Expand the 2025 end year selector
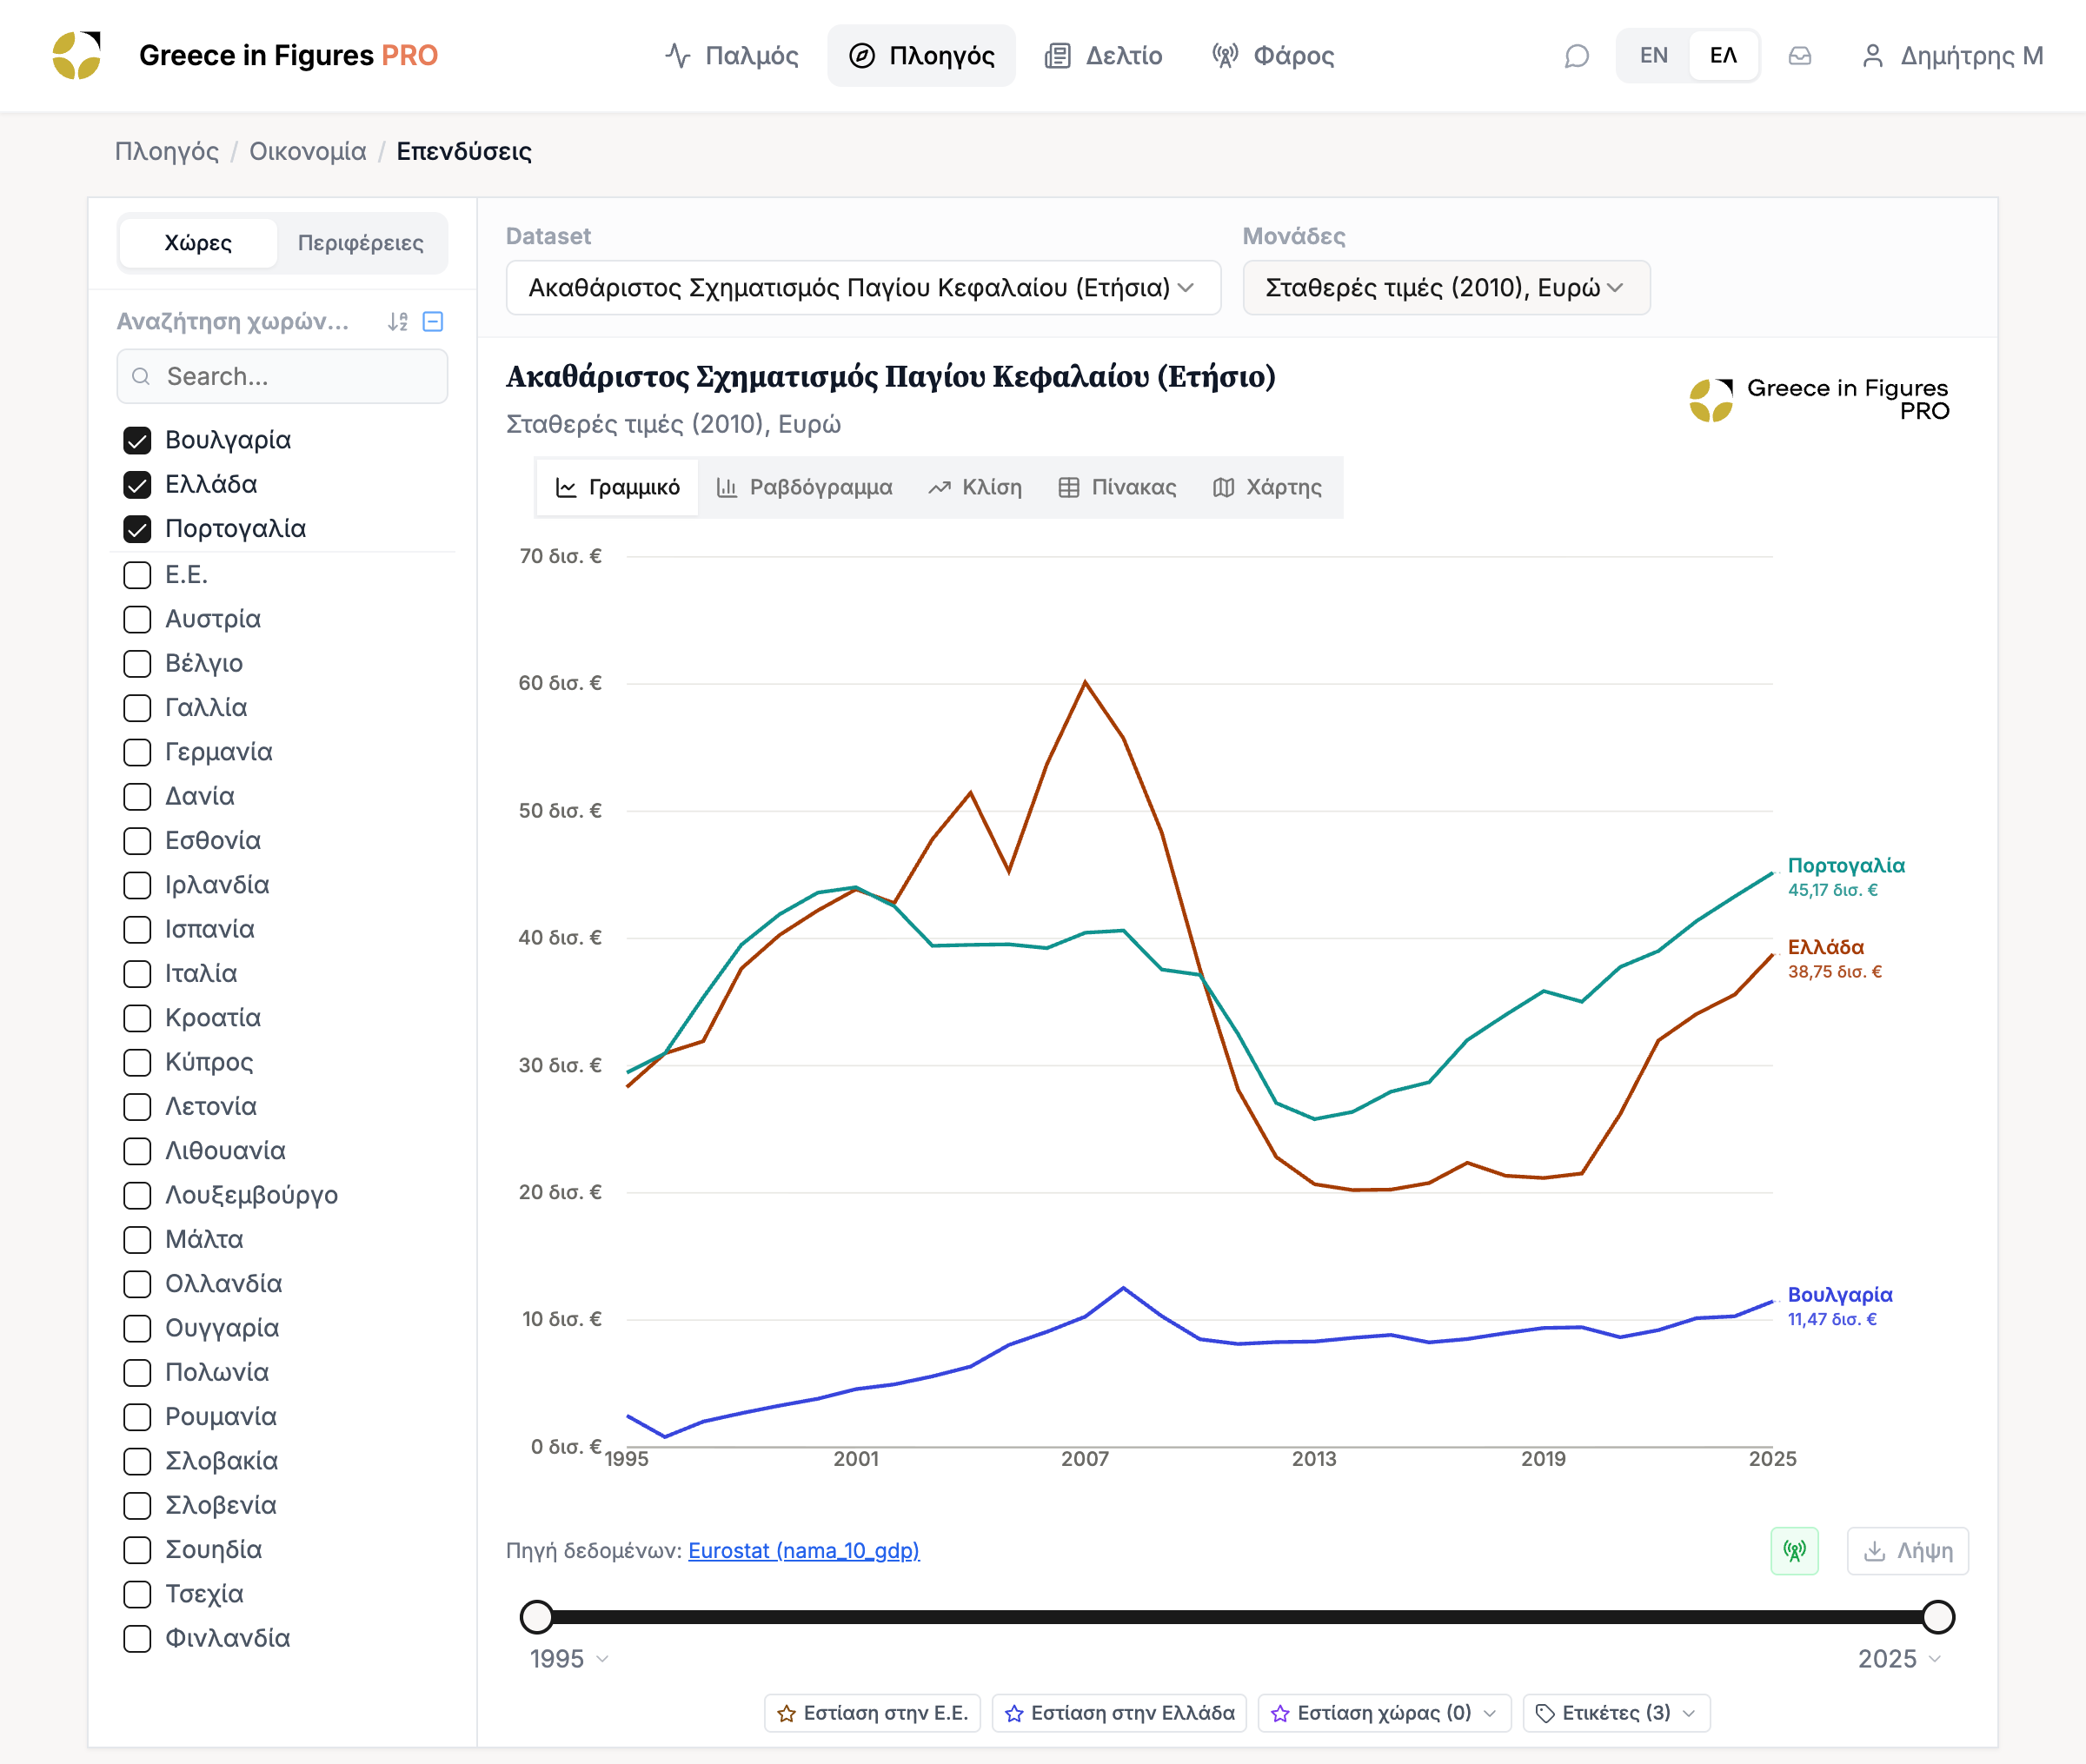 point(1899,1659)
